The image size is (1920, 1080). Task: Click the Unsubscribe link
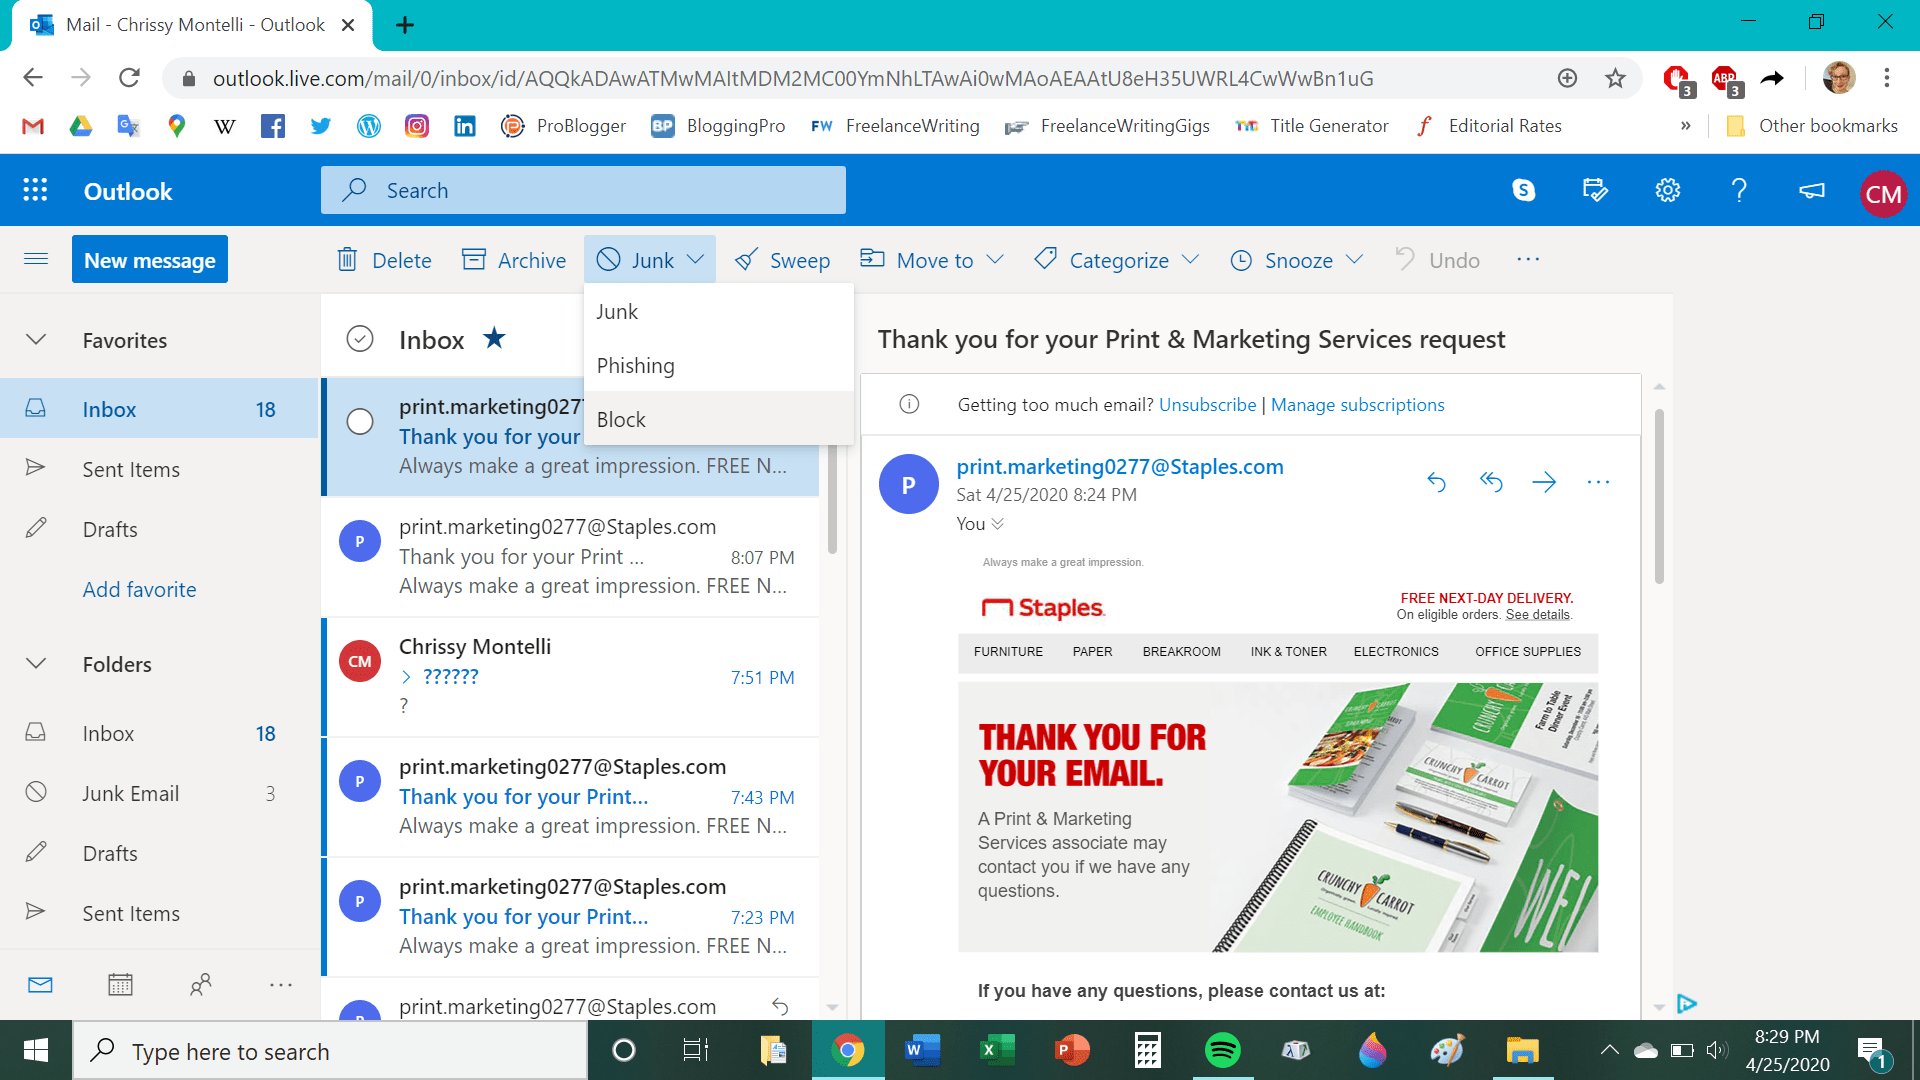tap(1207, 404)
